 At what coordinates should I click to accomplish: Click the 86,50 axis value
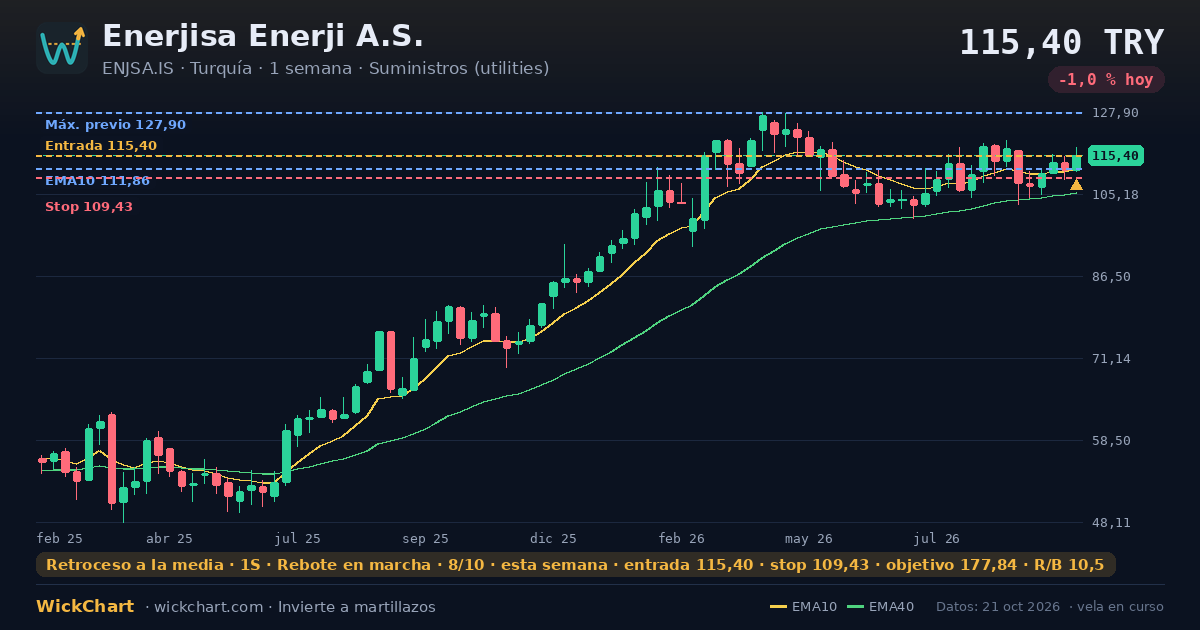pyautogui.click(x=1112, y=277)
